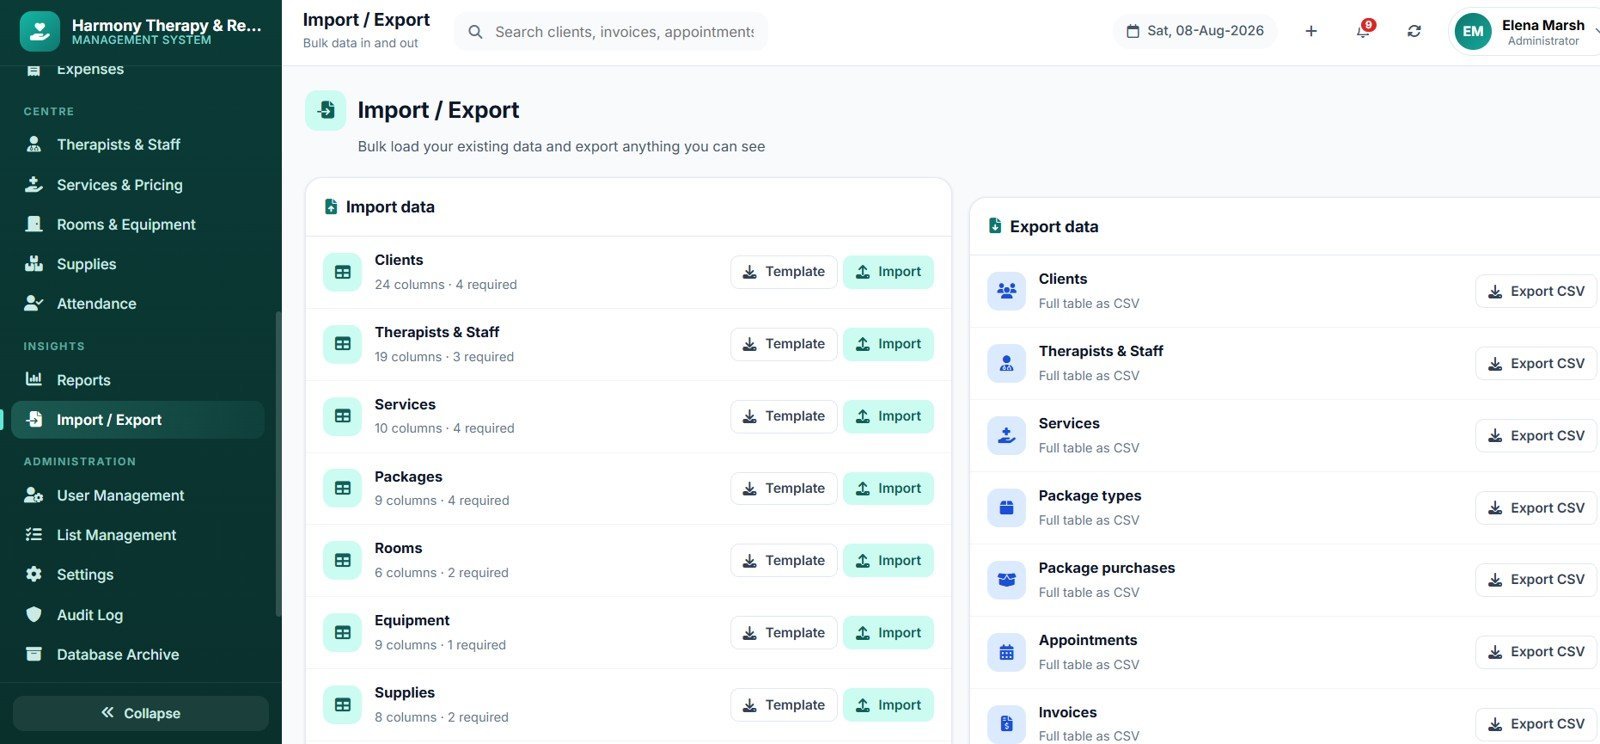Export Therapists & Staff as CSV
This screenshot has height=744, width=1600.
coord(1536,363)
